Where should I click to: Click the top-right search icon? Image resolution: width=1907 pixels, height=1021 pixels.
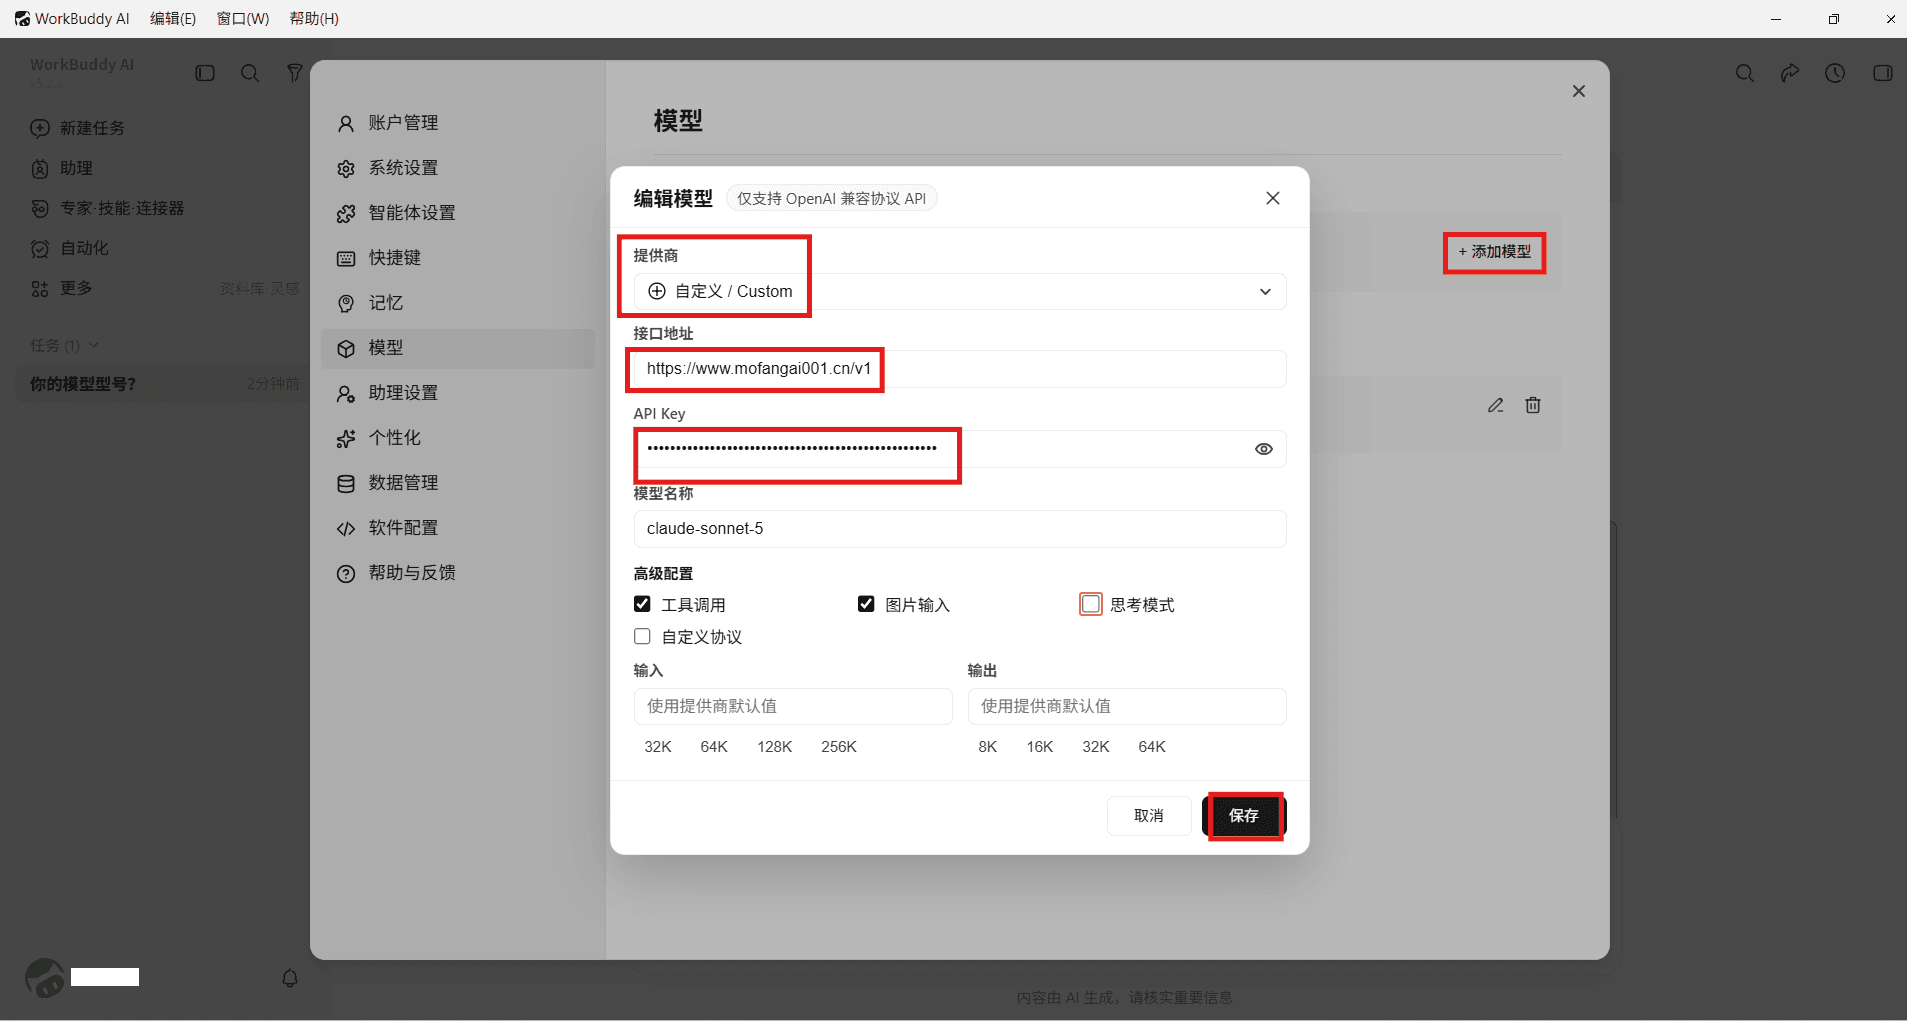point(1745,73)
